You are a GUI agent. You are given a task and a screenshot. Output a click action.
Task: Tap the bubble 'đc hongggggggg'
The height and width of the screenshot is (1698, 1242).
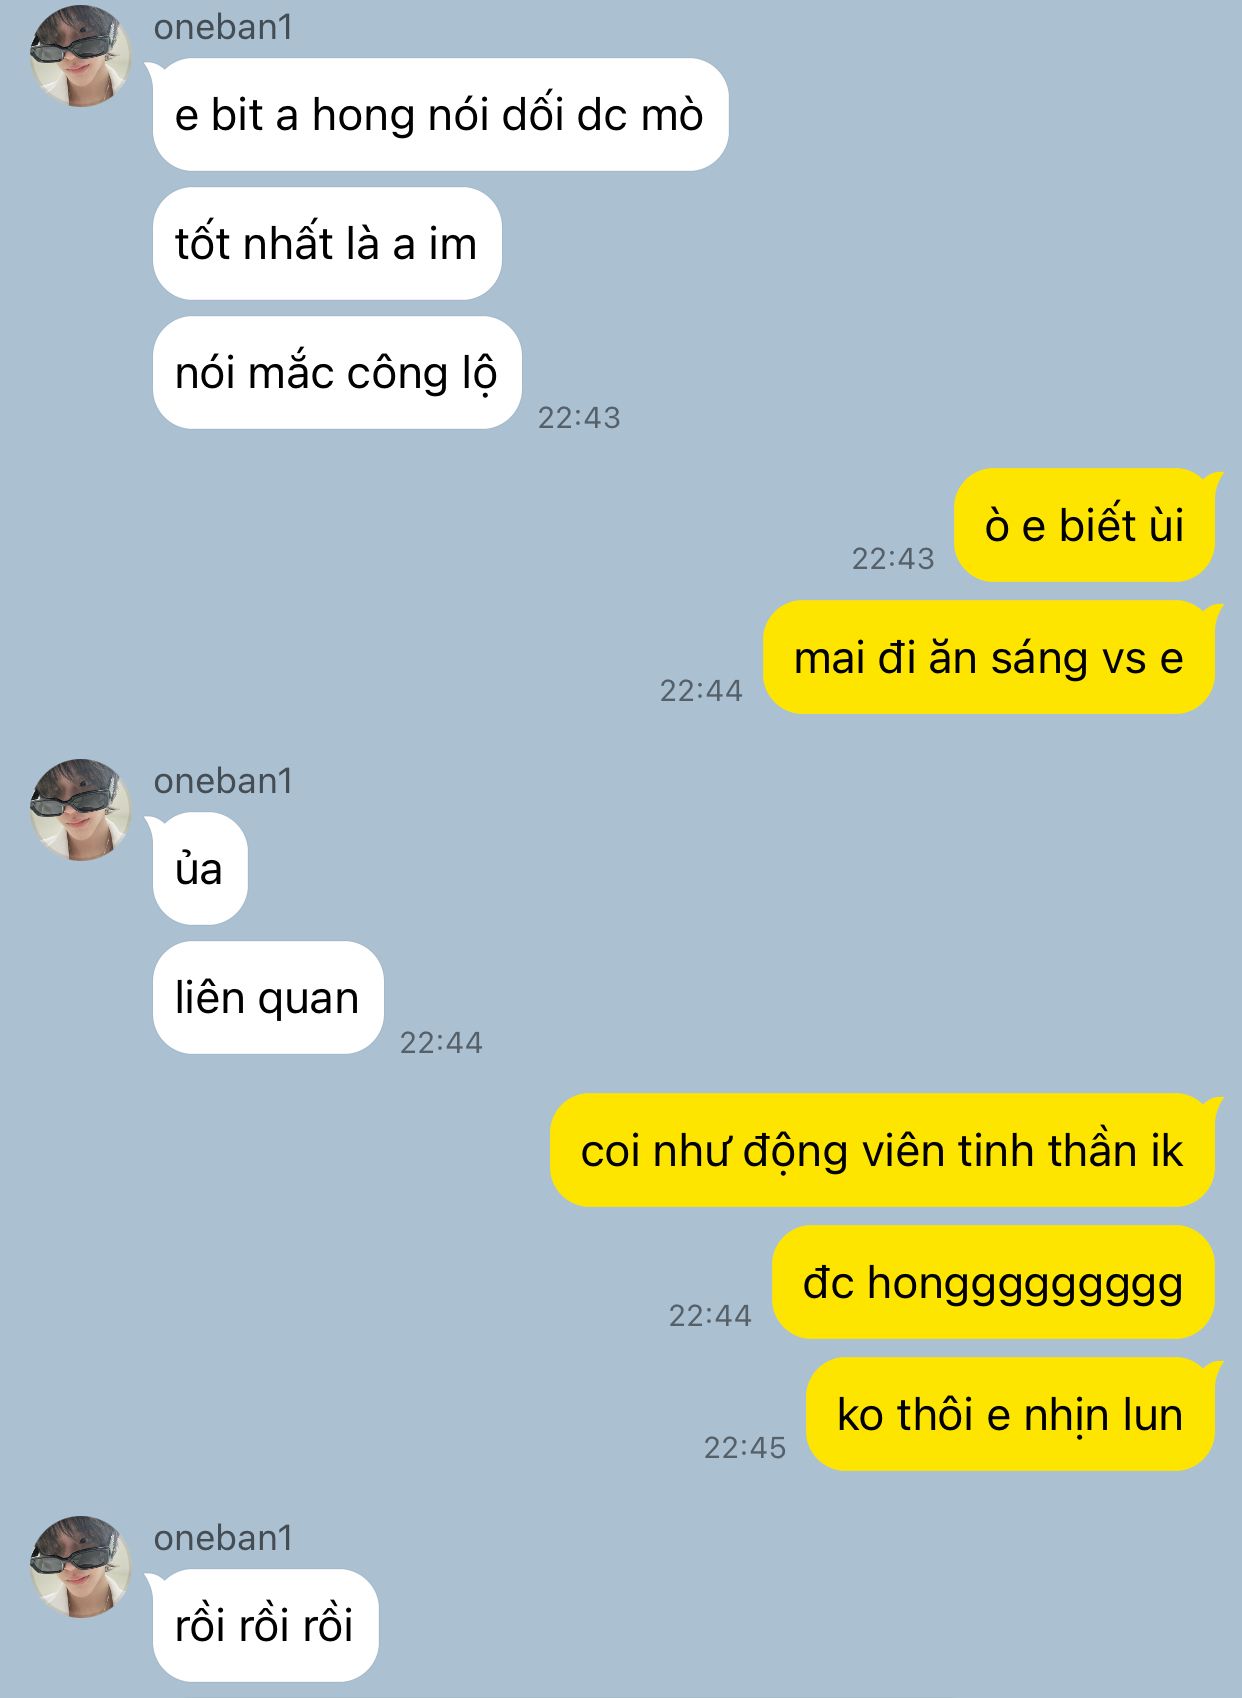[x=993, y=1283]
